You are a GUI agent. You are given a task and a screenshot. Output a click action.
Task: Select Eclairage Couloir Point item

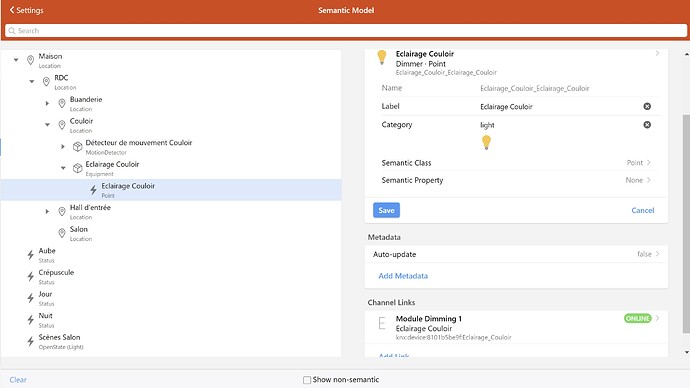click(171, 190)
